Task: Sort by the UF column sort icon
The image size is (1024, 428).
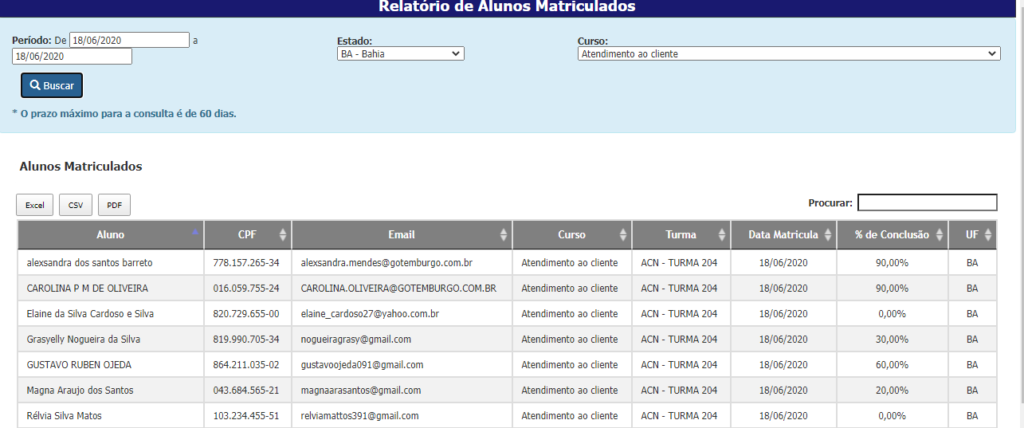Action: [x=989, y=235]
